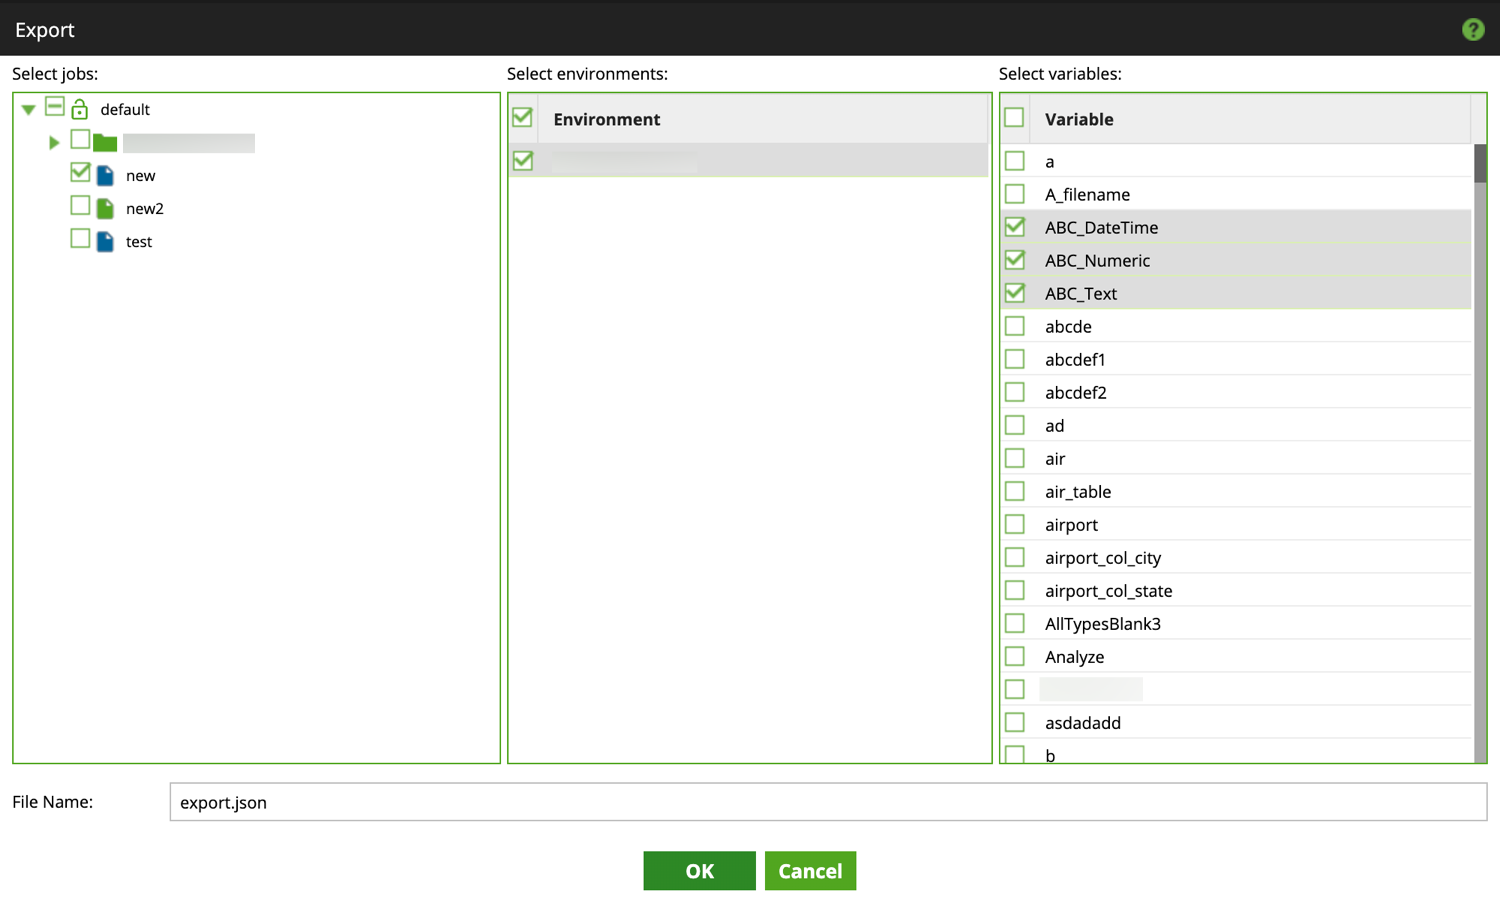The height and width of the screenshot is (904, 1500).
Task: Check the A_filename variable checkbox
Action: 1014,193
